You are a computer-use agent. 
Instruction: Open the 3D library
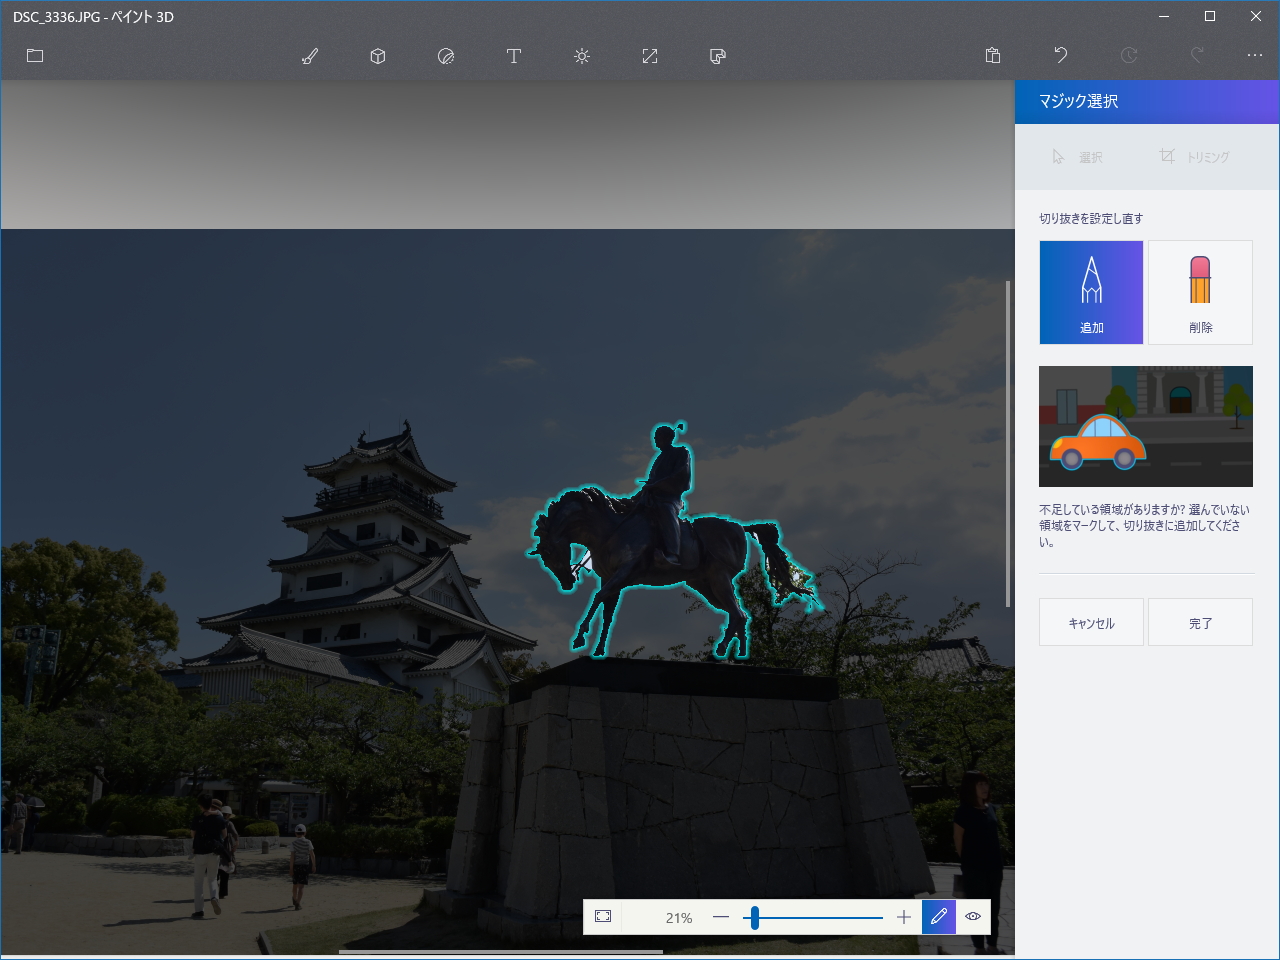click(718, 56)
